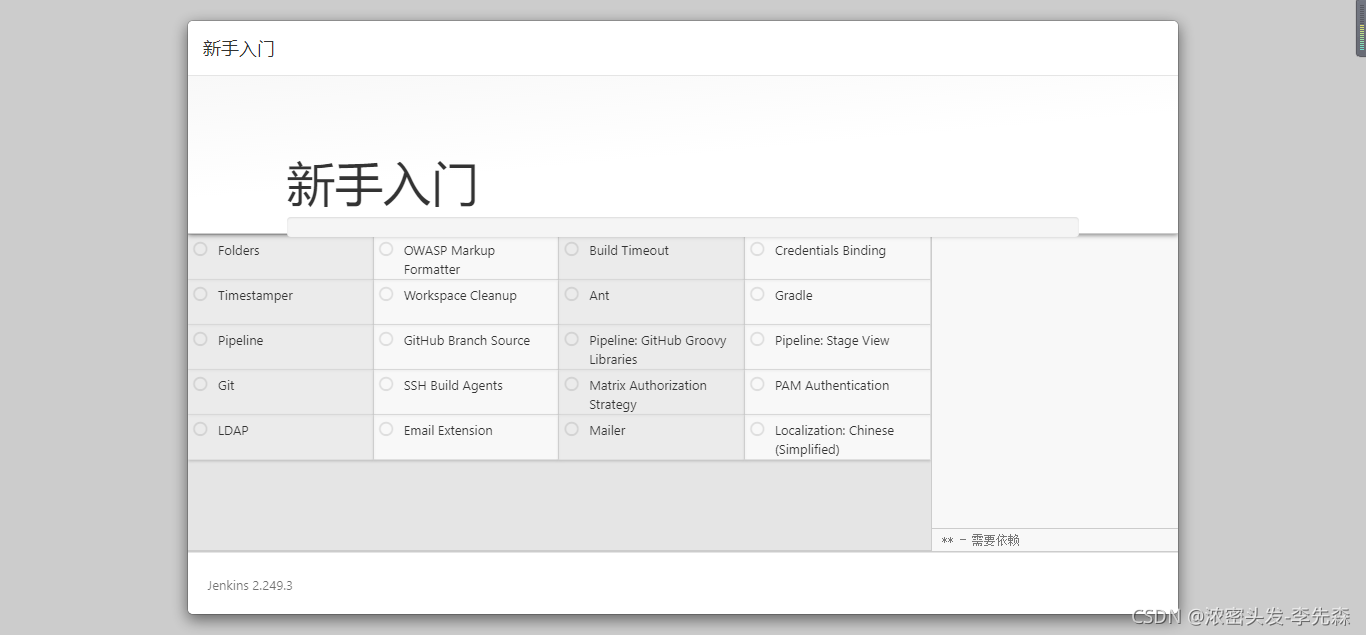Select the PAM Authentication status circle

757,384
